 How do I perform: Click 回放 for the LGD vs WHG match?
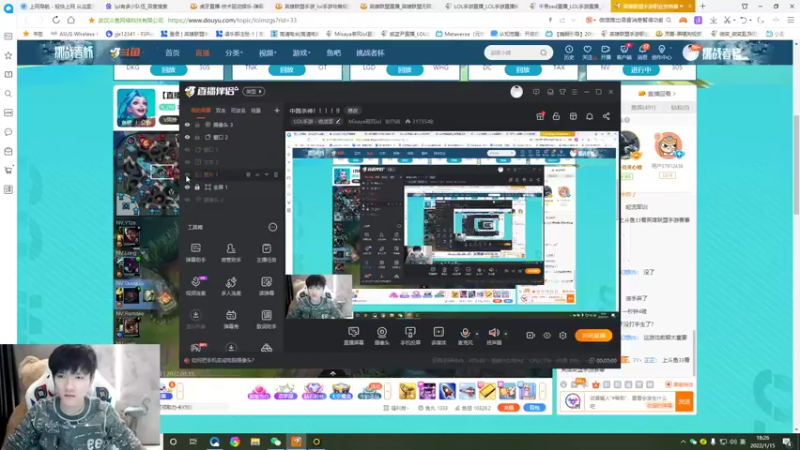[405, 70]
